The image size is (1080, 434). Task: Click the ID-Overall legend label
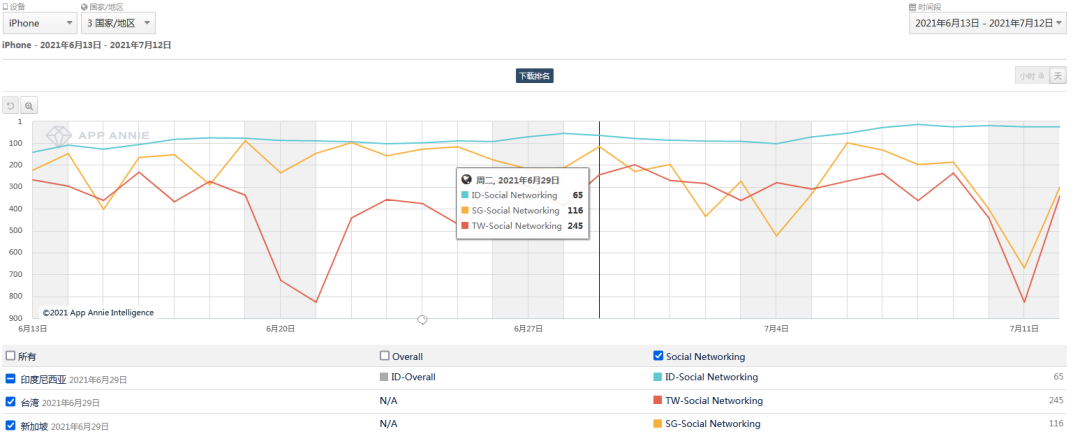point(413,377)
